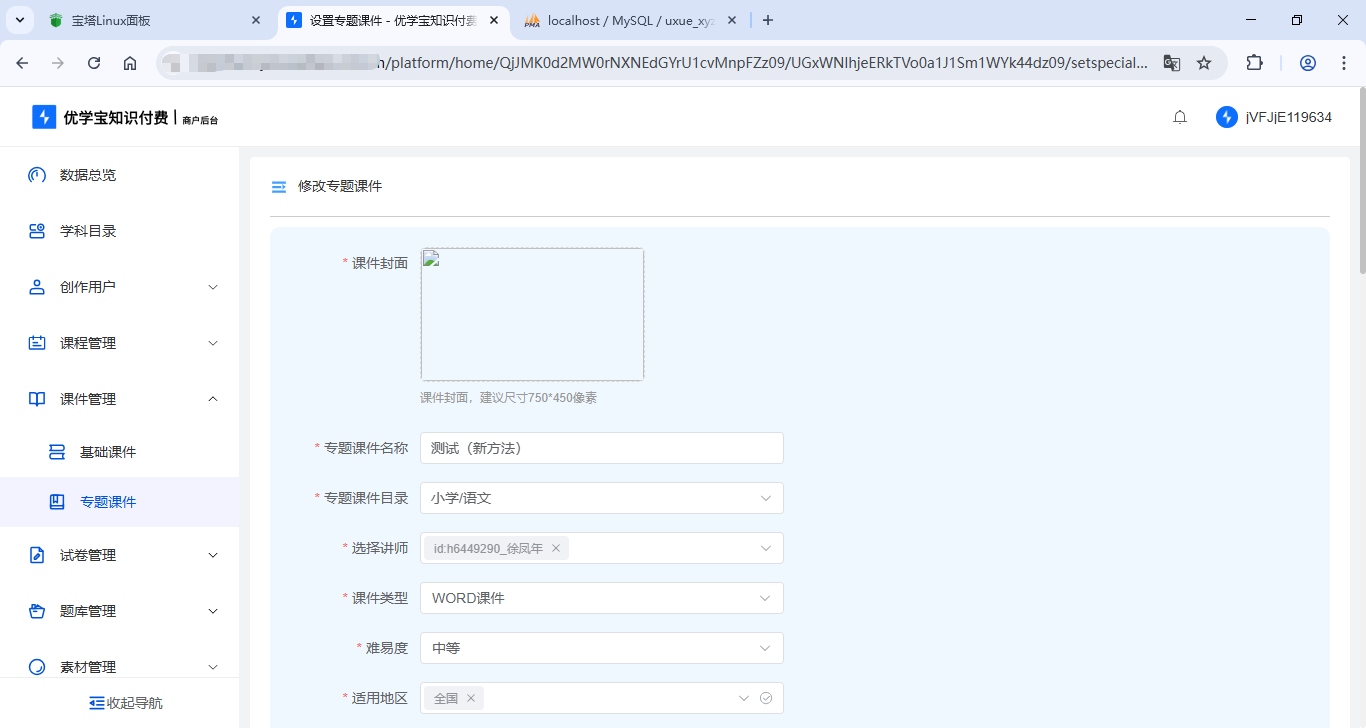Image resolution: width=1366 pixels, height=728 pixels.
Task: Collapse the sidebar with 收起导航
Action: point(125,702)
